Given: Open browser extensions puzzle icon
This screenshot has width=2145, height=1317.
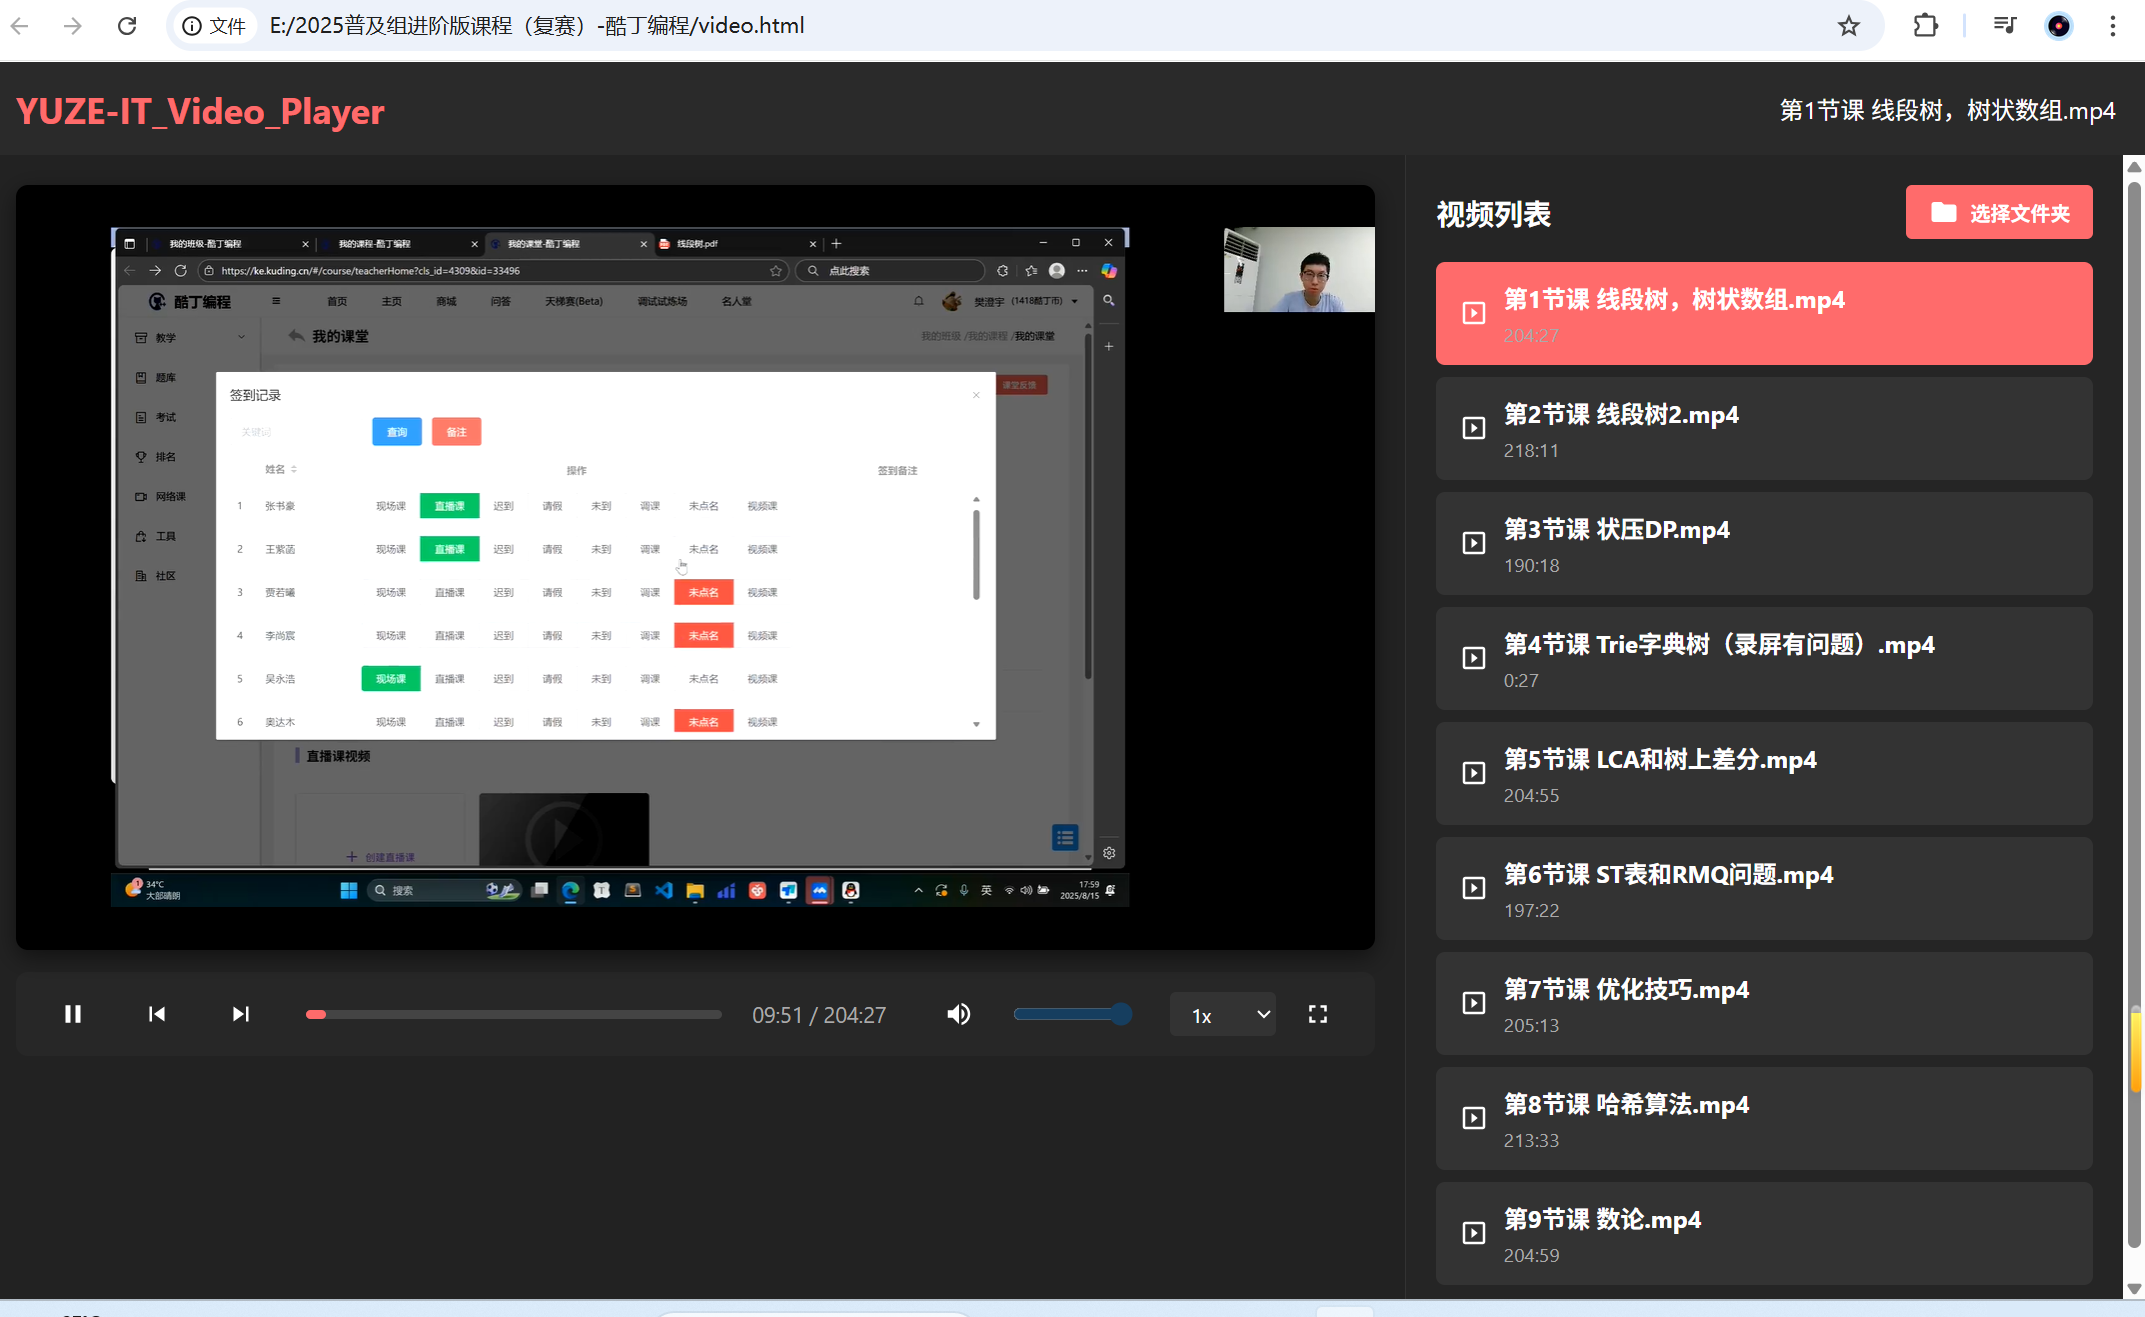Looking at the screenshot, I should click(x=1925, y=26).
